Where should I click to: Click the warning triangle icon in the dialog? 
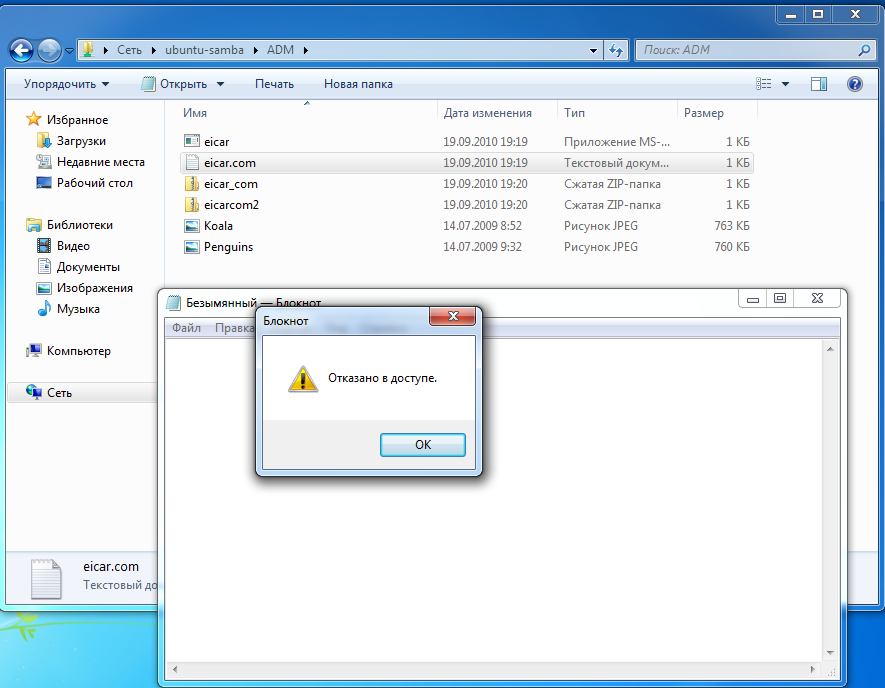303,379
